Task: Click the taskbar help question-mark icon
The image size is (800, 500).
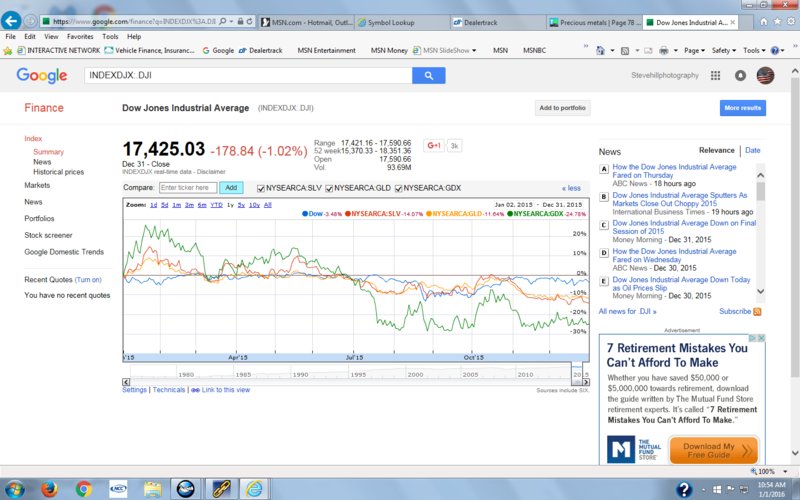Action: tap(684, 490)
